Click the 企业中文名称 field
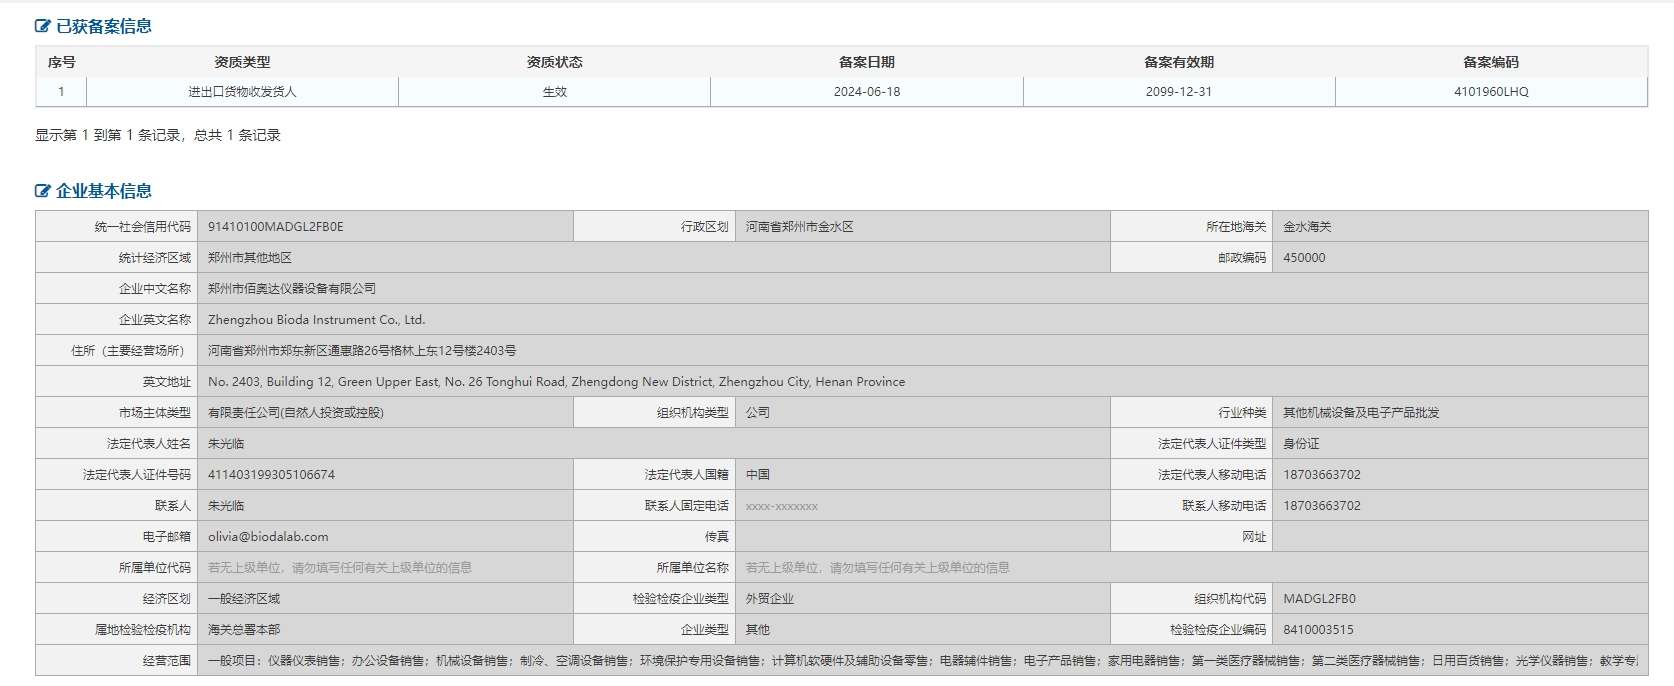This screenshot has width=1674, height=686. [923, 289]
